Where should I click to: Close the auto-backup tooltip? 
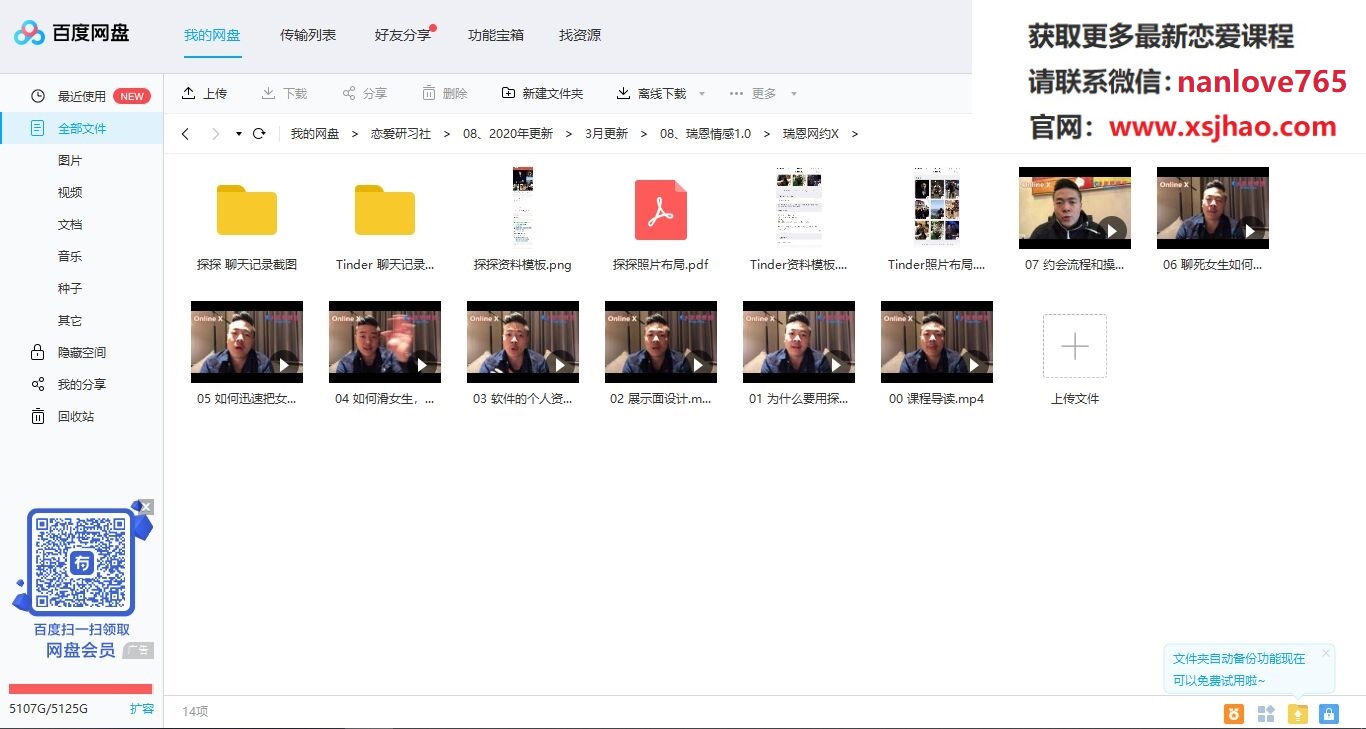1326,653
